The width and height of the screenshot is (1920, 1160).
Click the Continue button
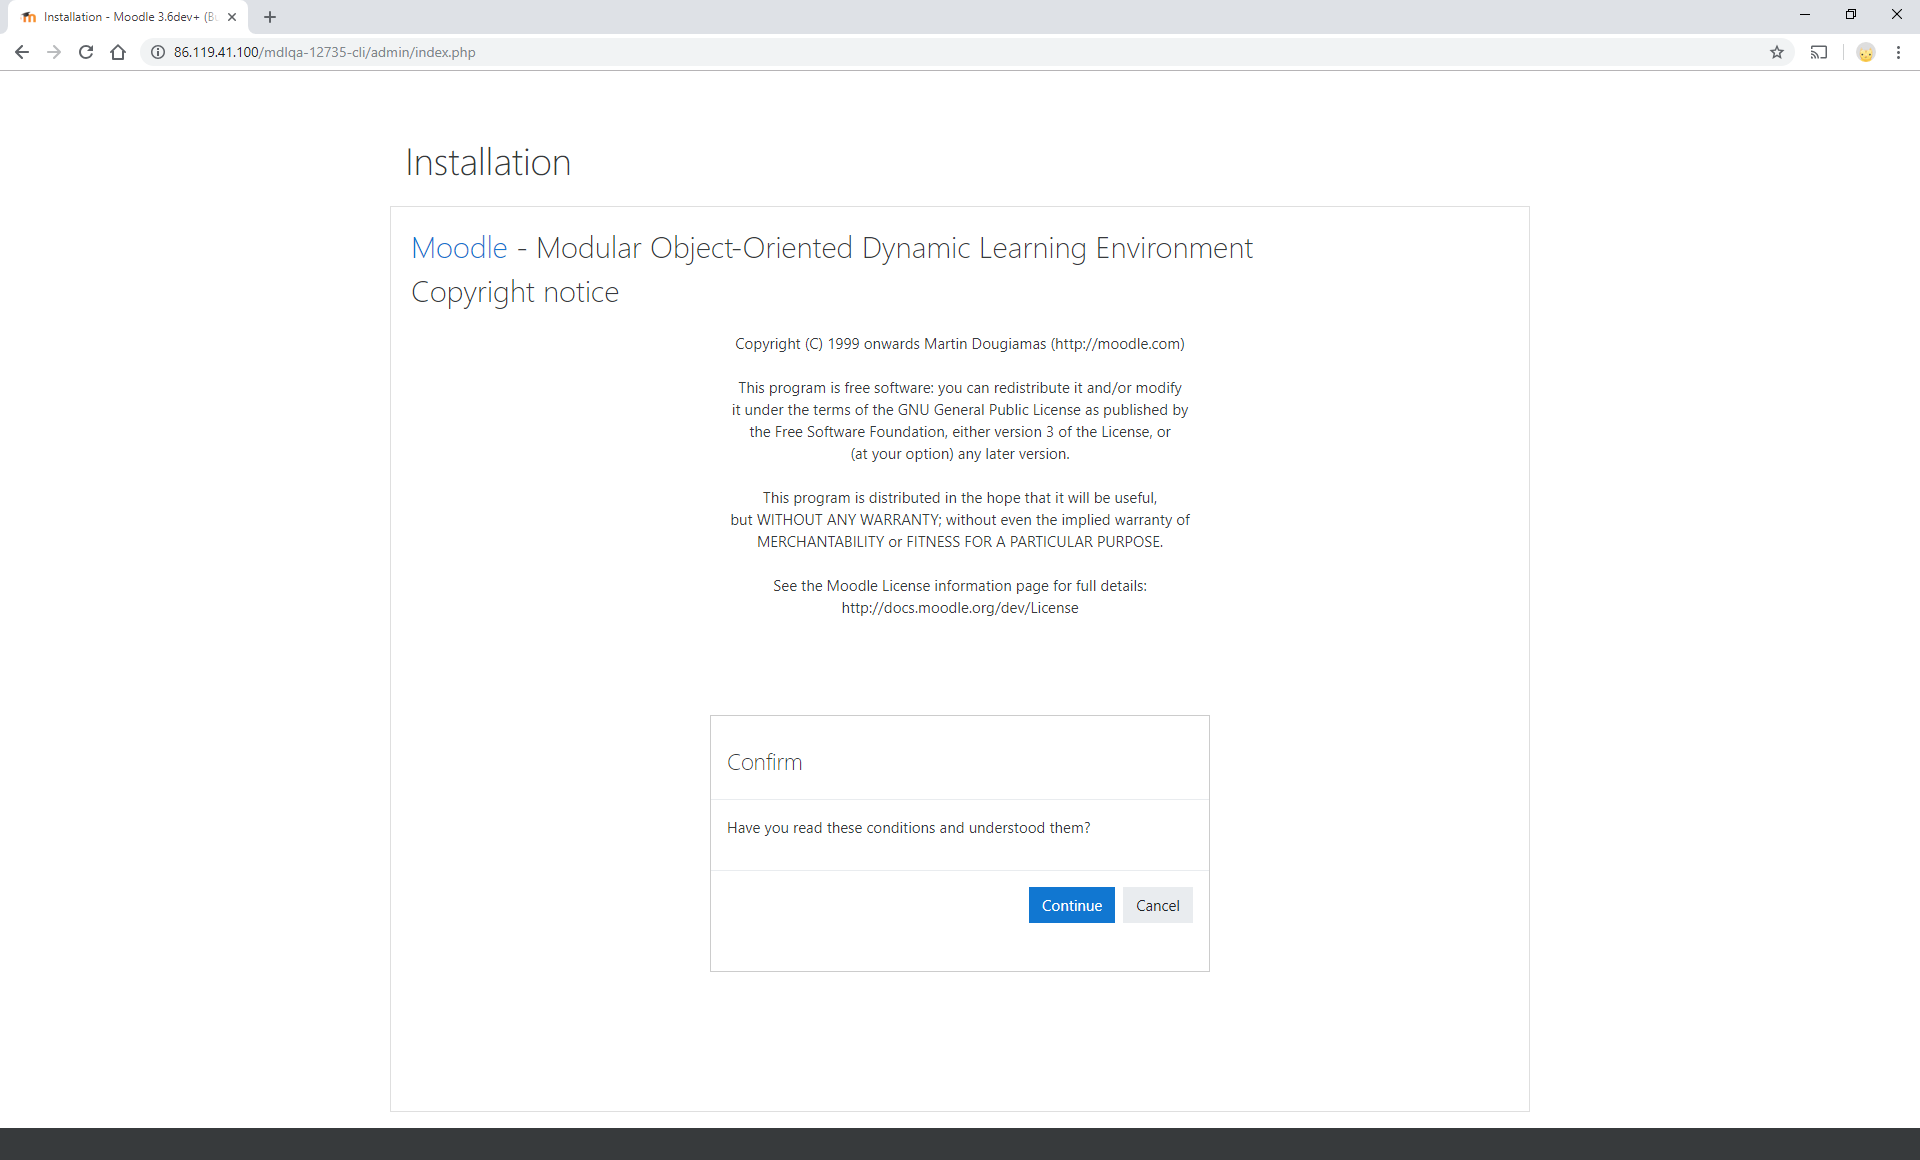click(x=1071, y=905)
